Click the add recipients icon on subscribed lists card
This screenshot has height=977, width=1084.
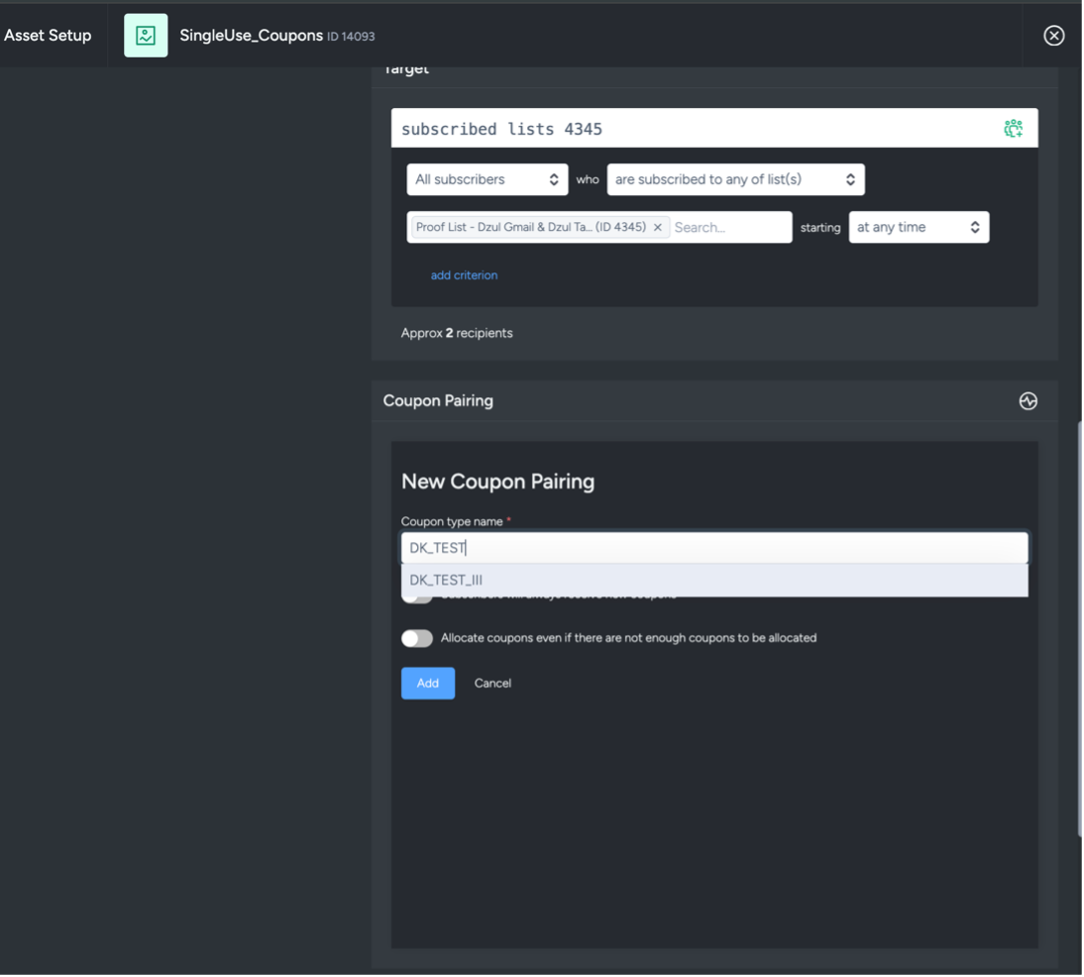click(1013, 128)
